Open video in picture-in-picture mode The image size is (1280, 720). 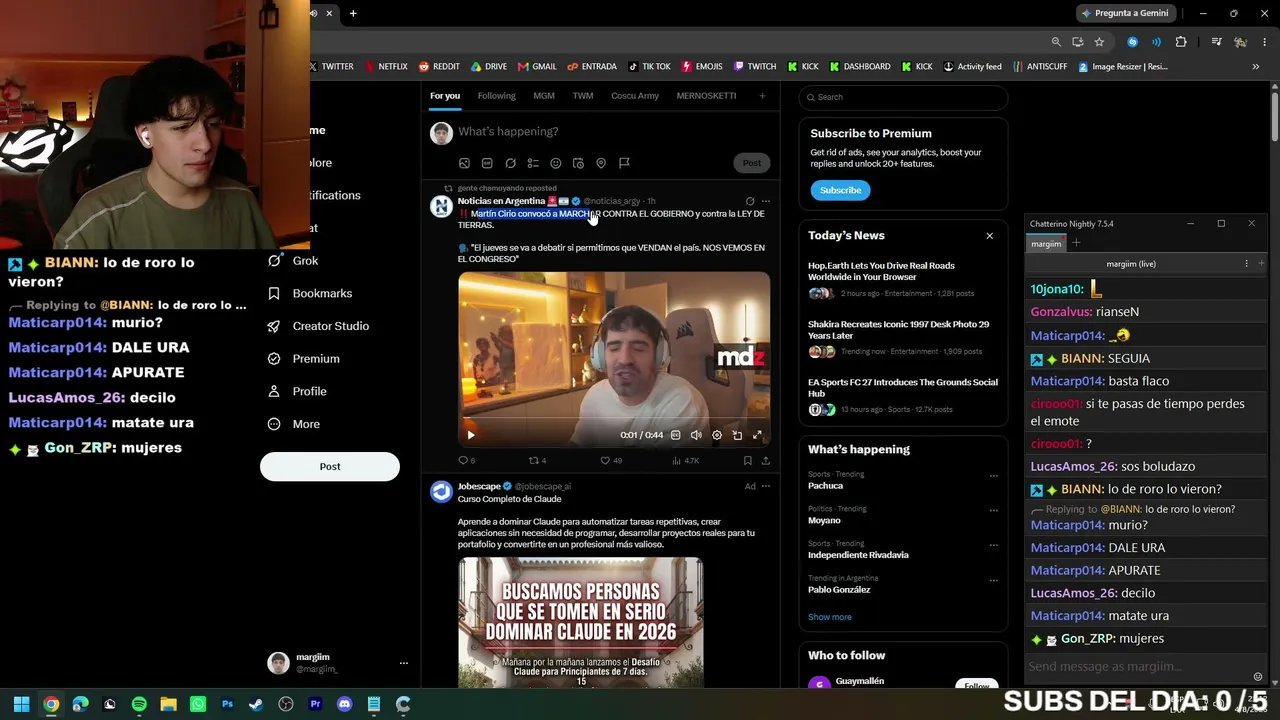tap(737, 435)
